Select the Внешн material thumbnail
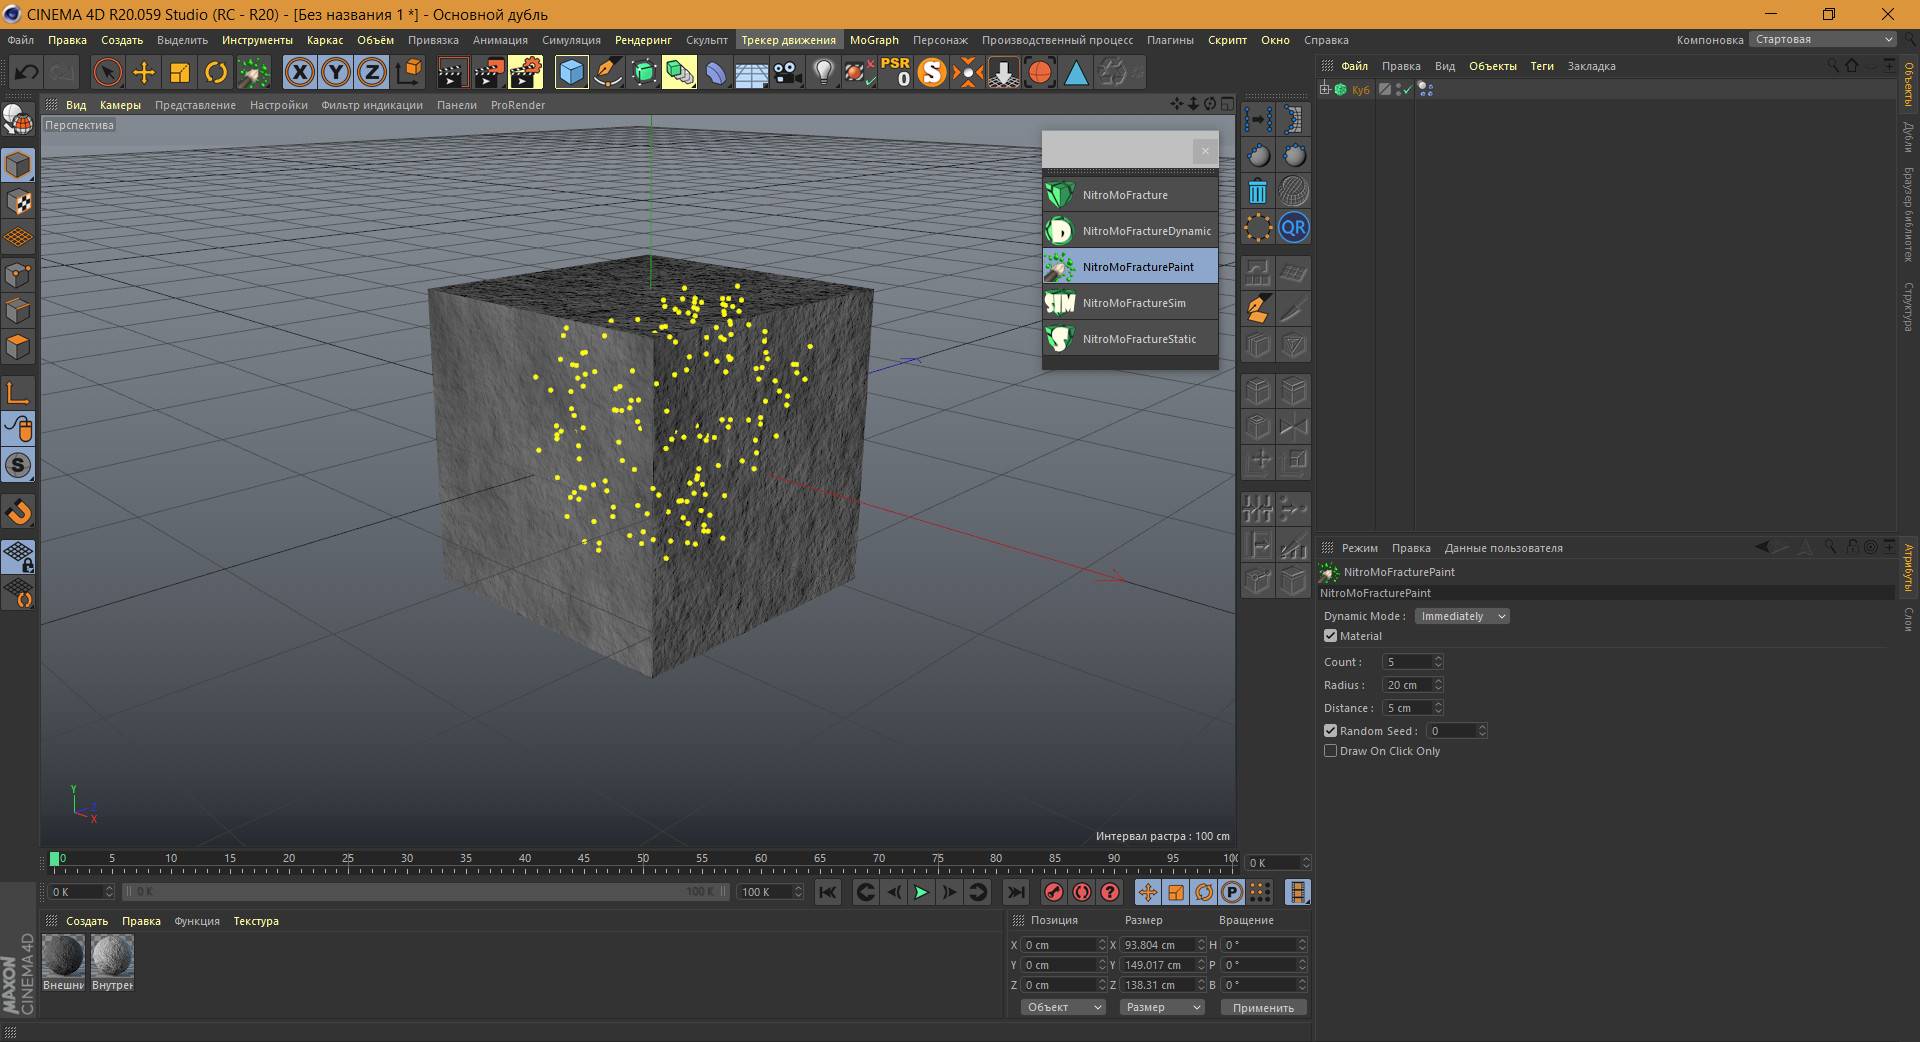 point(64,957)
